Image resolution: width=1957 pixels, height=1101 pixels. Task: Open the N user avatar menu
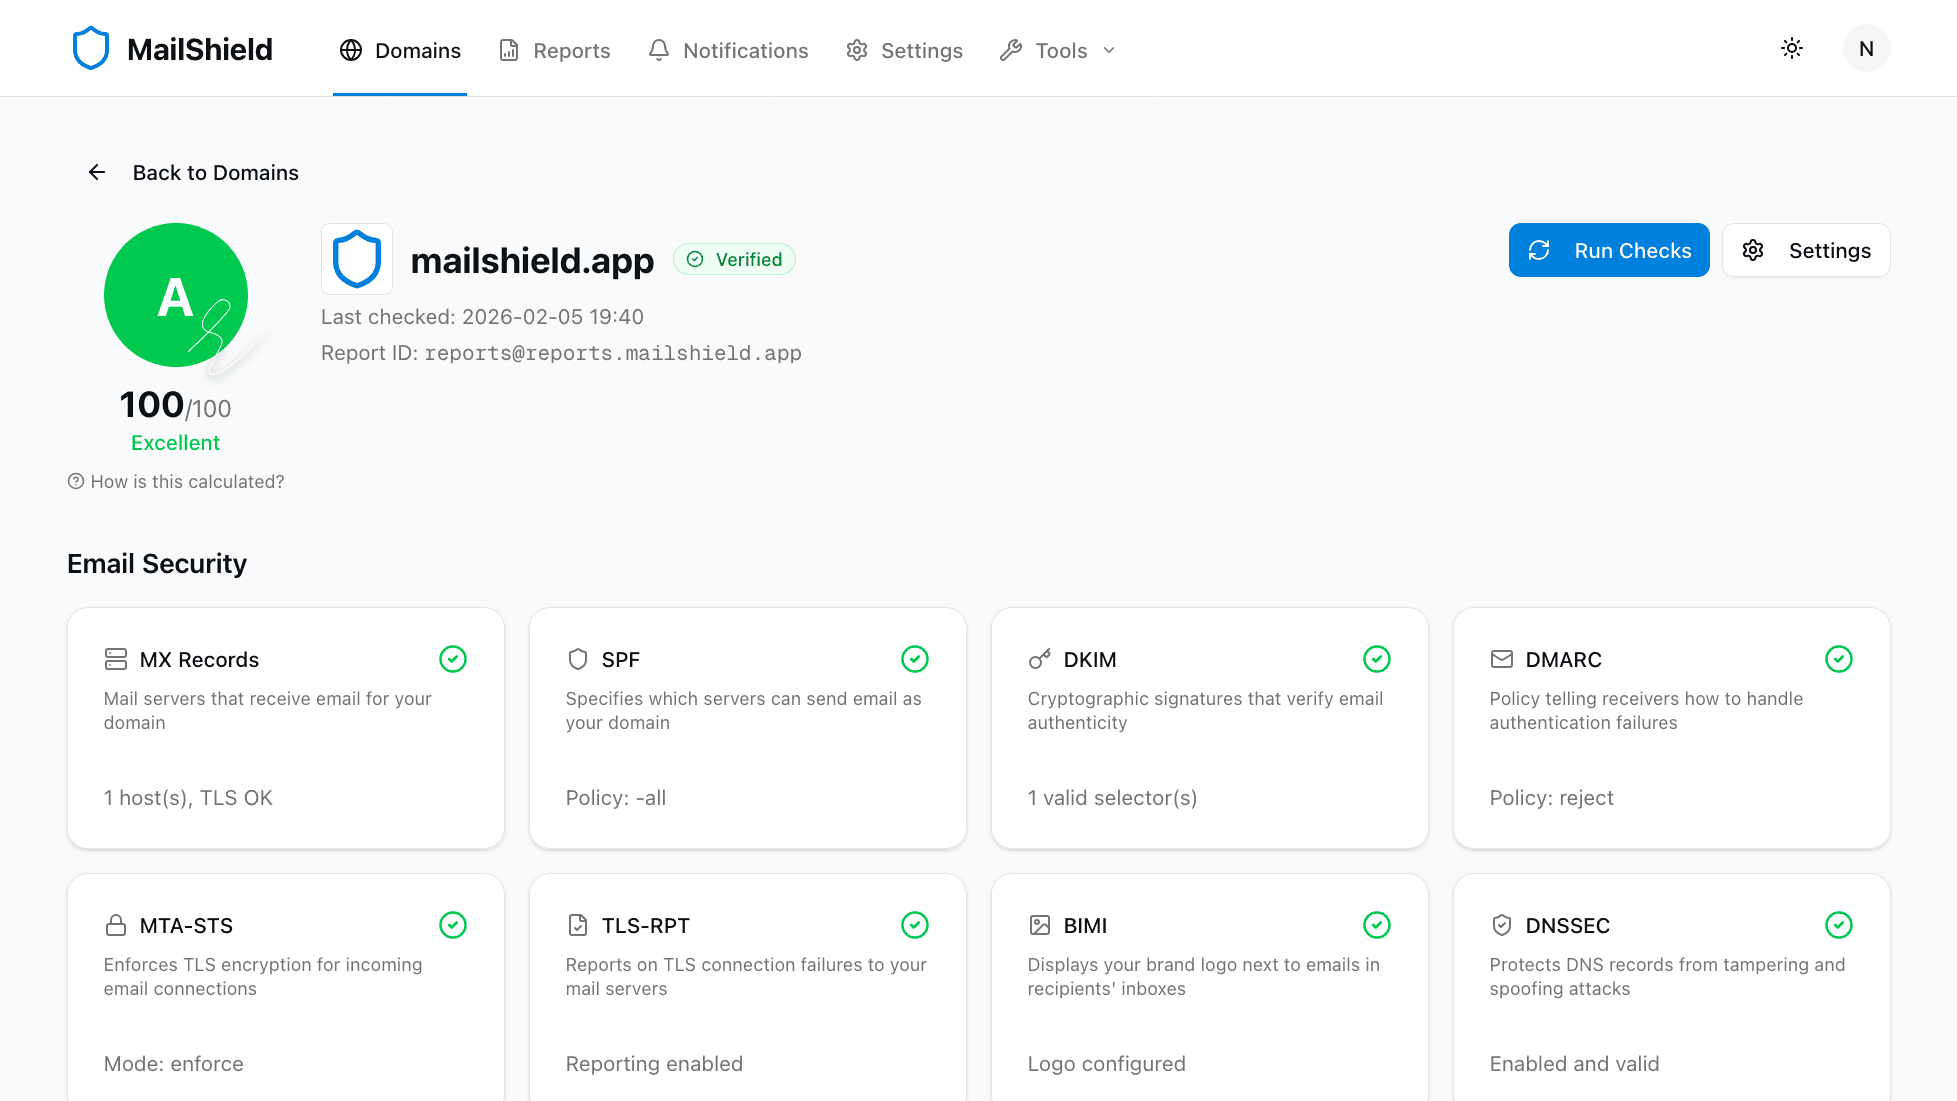tap(1866, 48)
